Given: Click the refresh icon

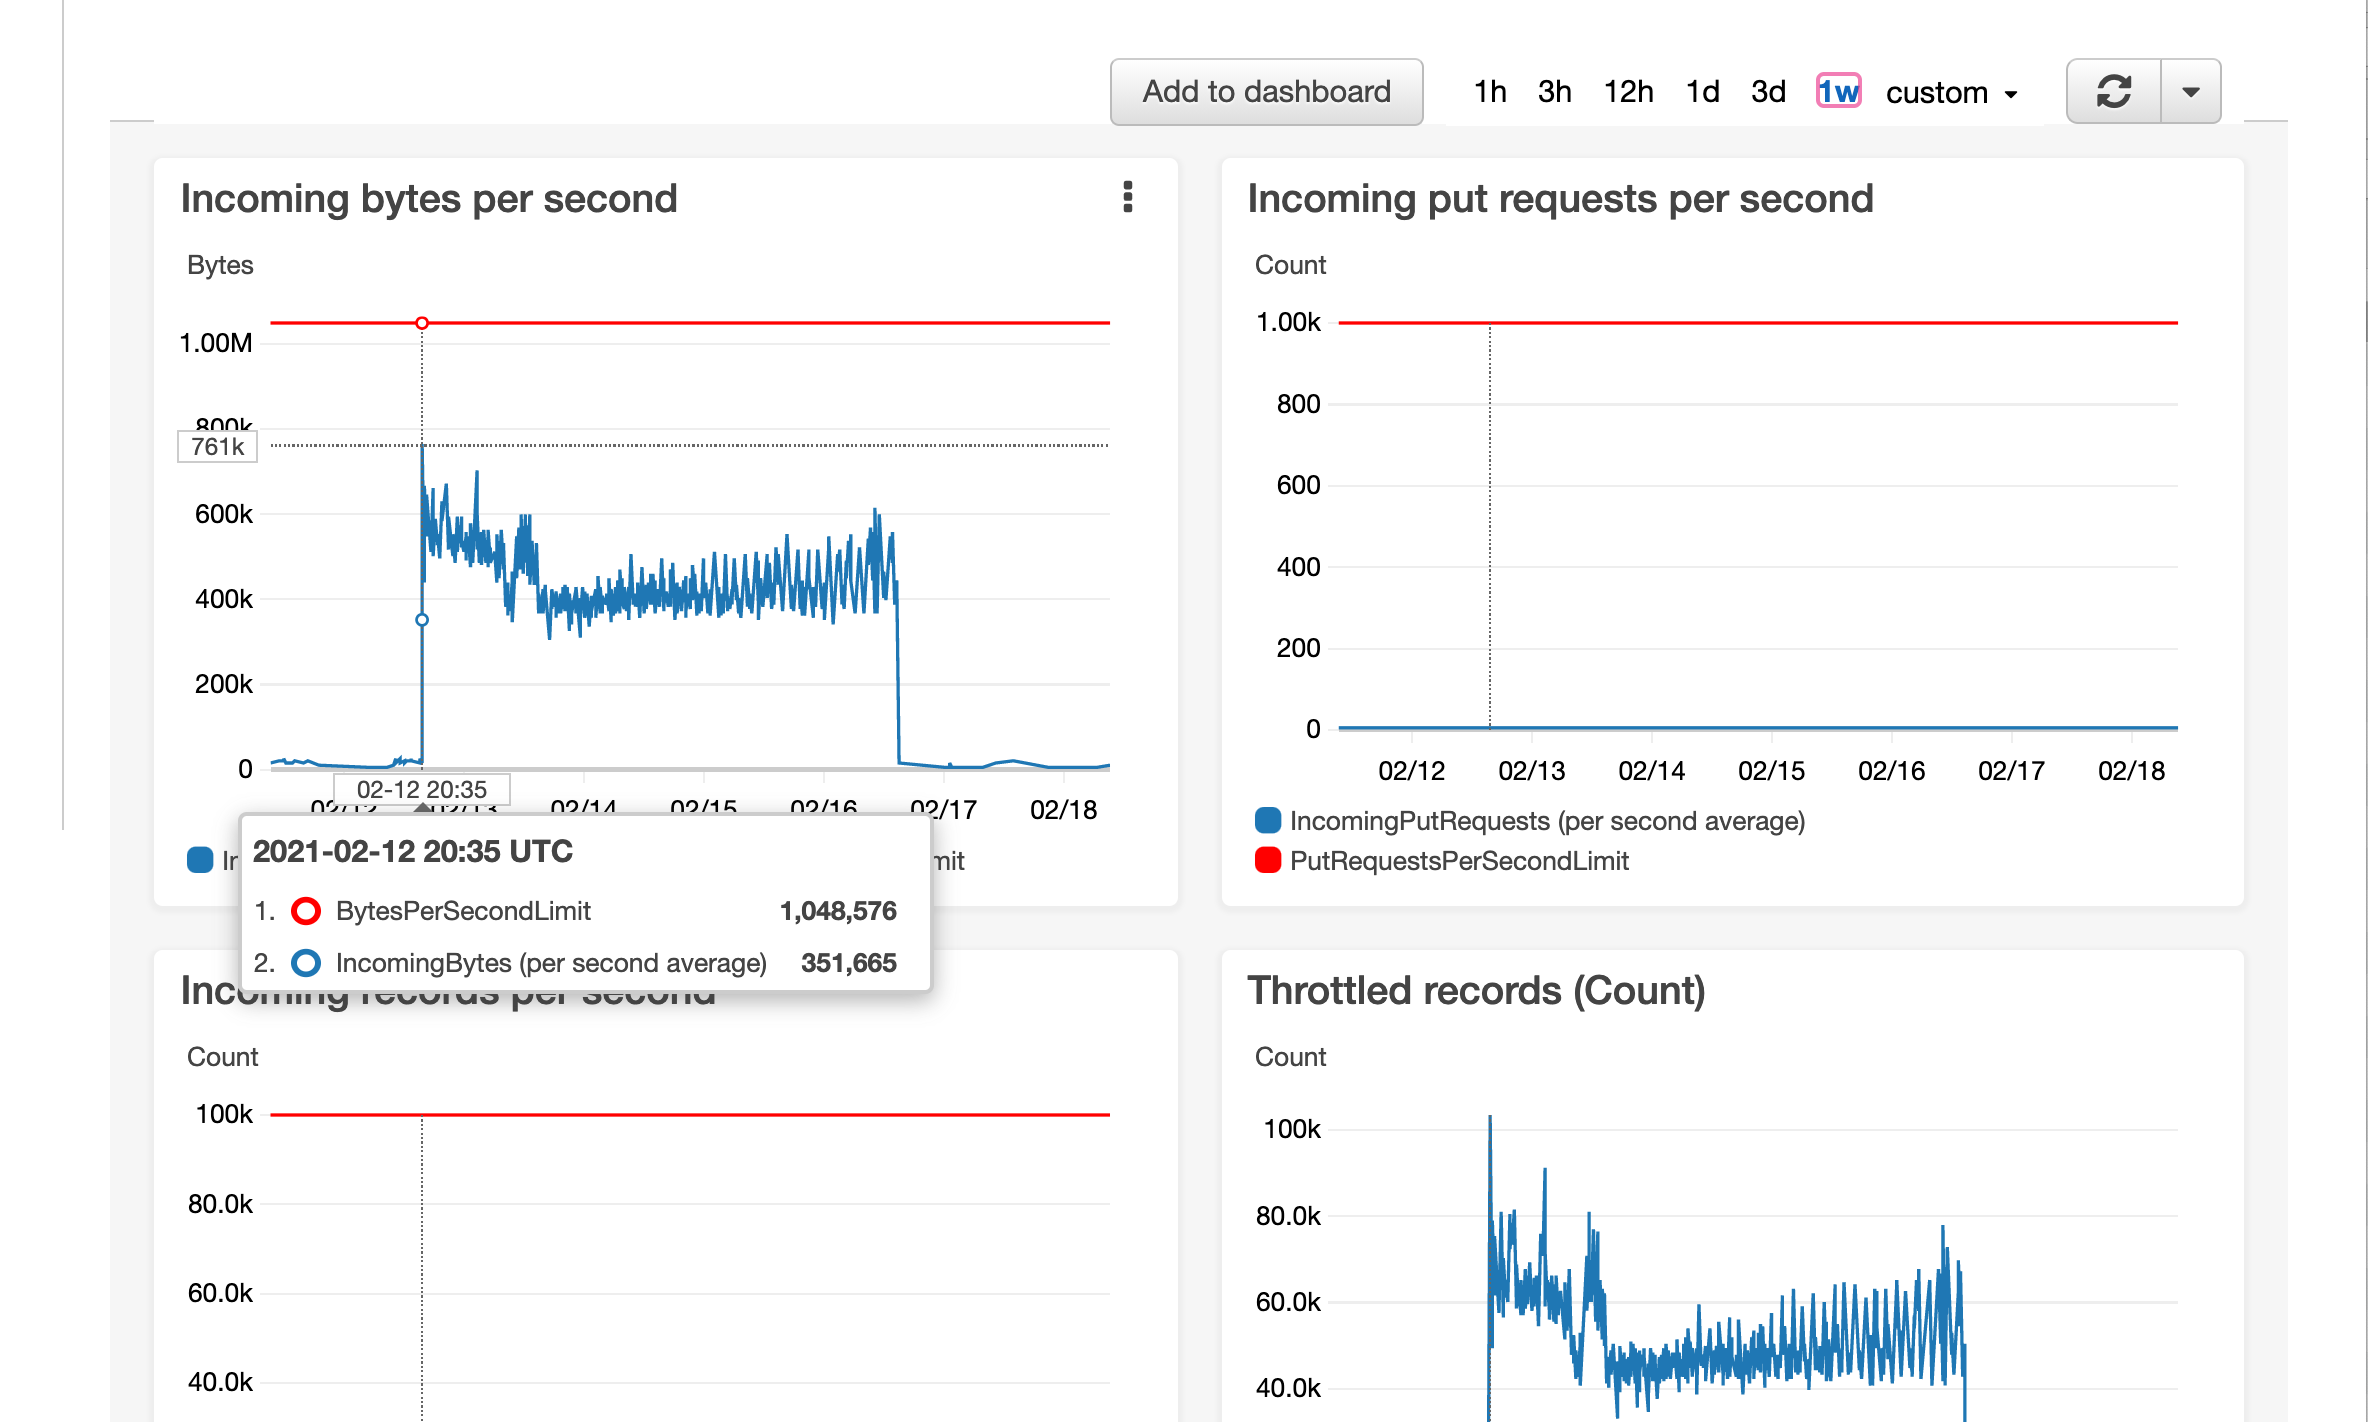Looking at the screenshot, I should pos(2114,91).
